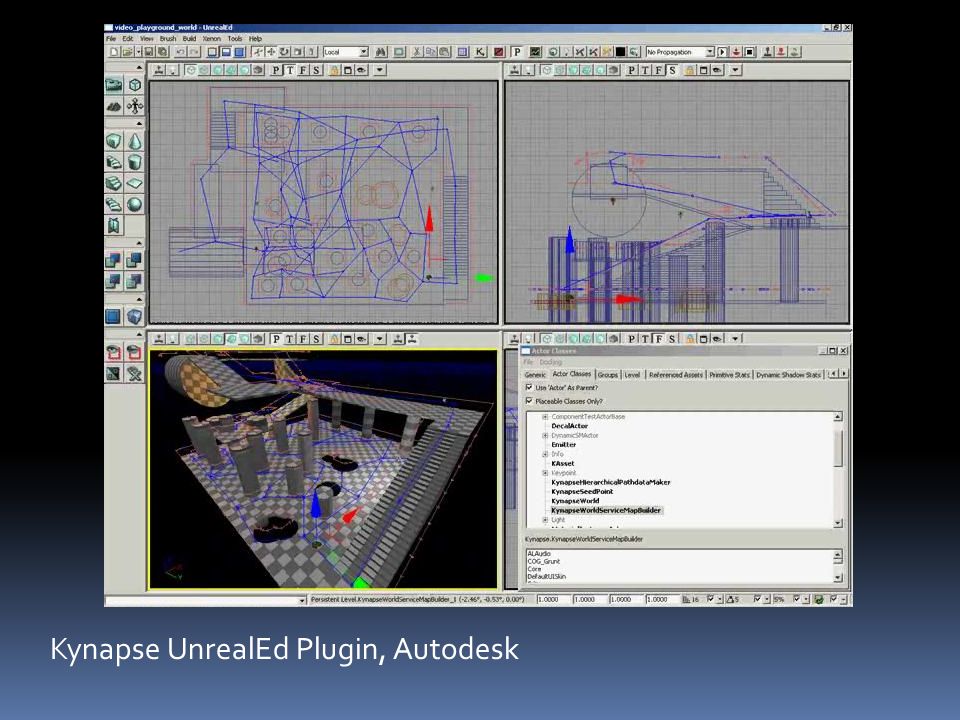Expand the Info tree node
Viewport: 960px width, 720px height.
(545, 454)
